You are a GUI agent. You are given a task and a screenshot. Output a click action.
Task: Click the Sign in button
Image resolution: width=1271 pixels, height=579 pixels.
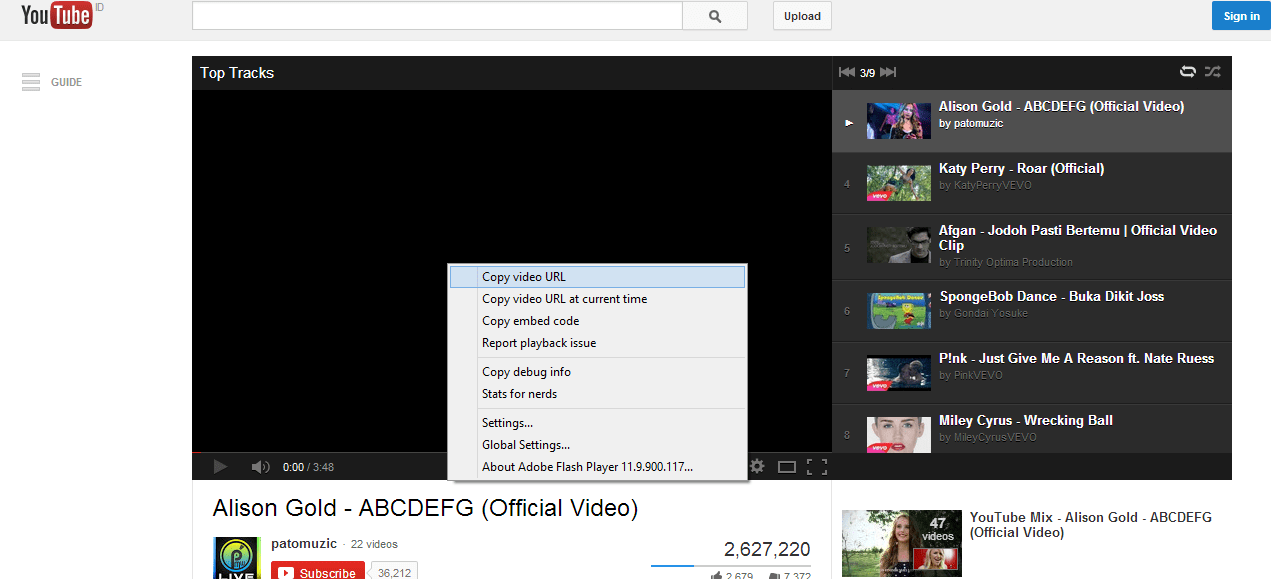[1241, 16]
